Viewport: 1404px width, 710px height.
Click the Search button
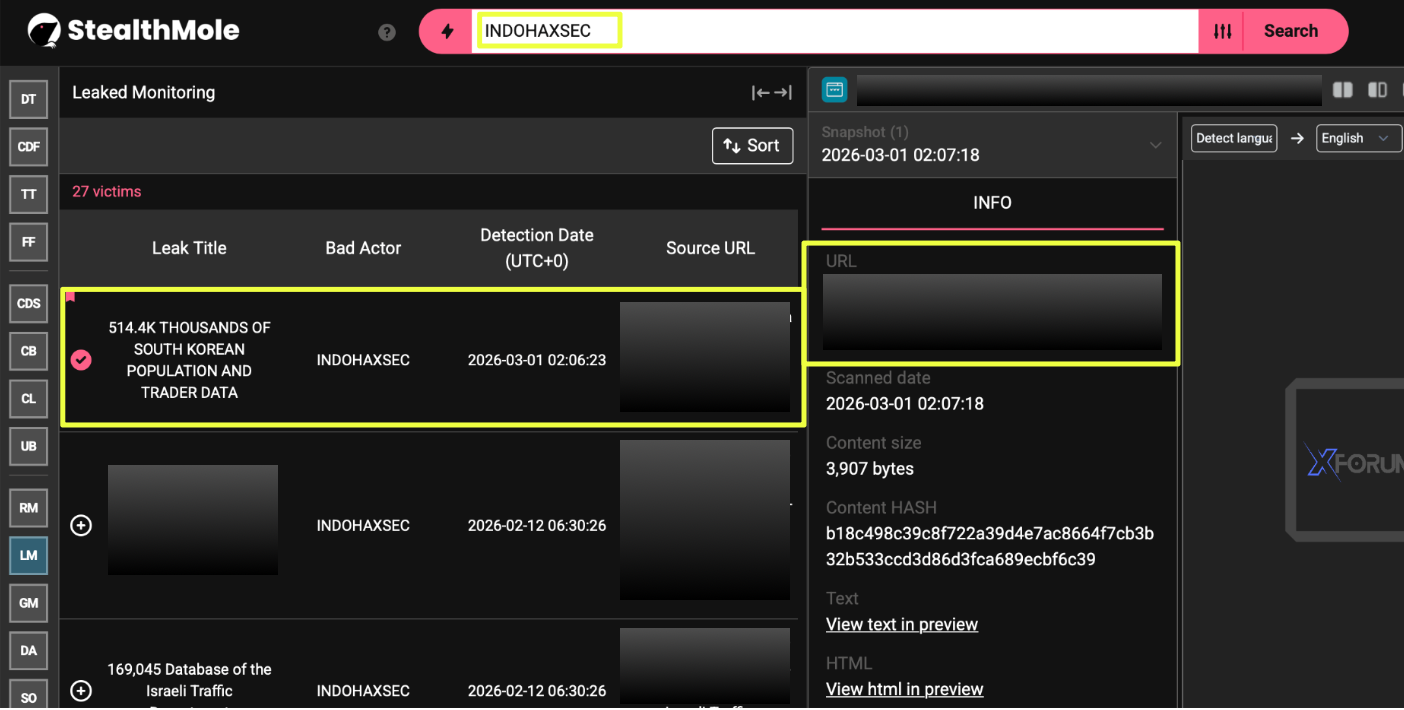1290,31
